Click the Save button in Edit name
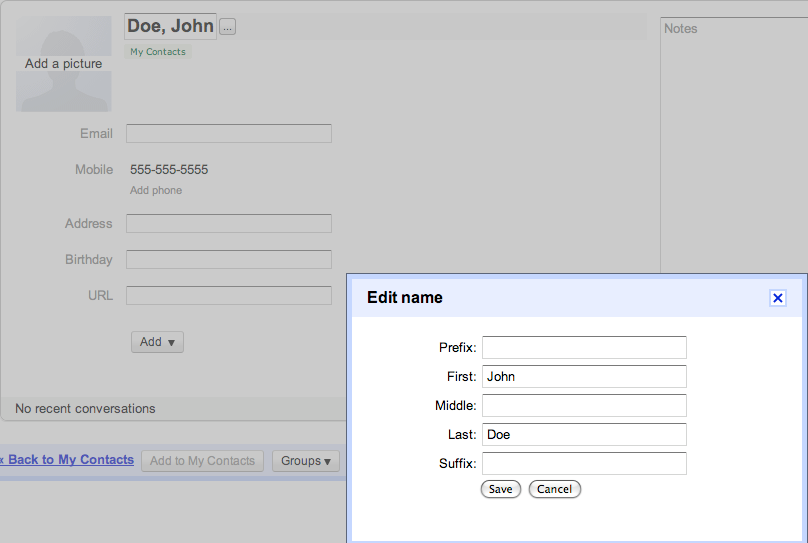808x543 pixels. click(500, 489)
